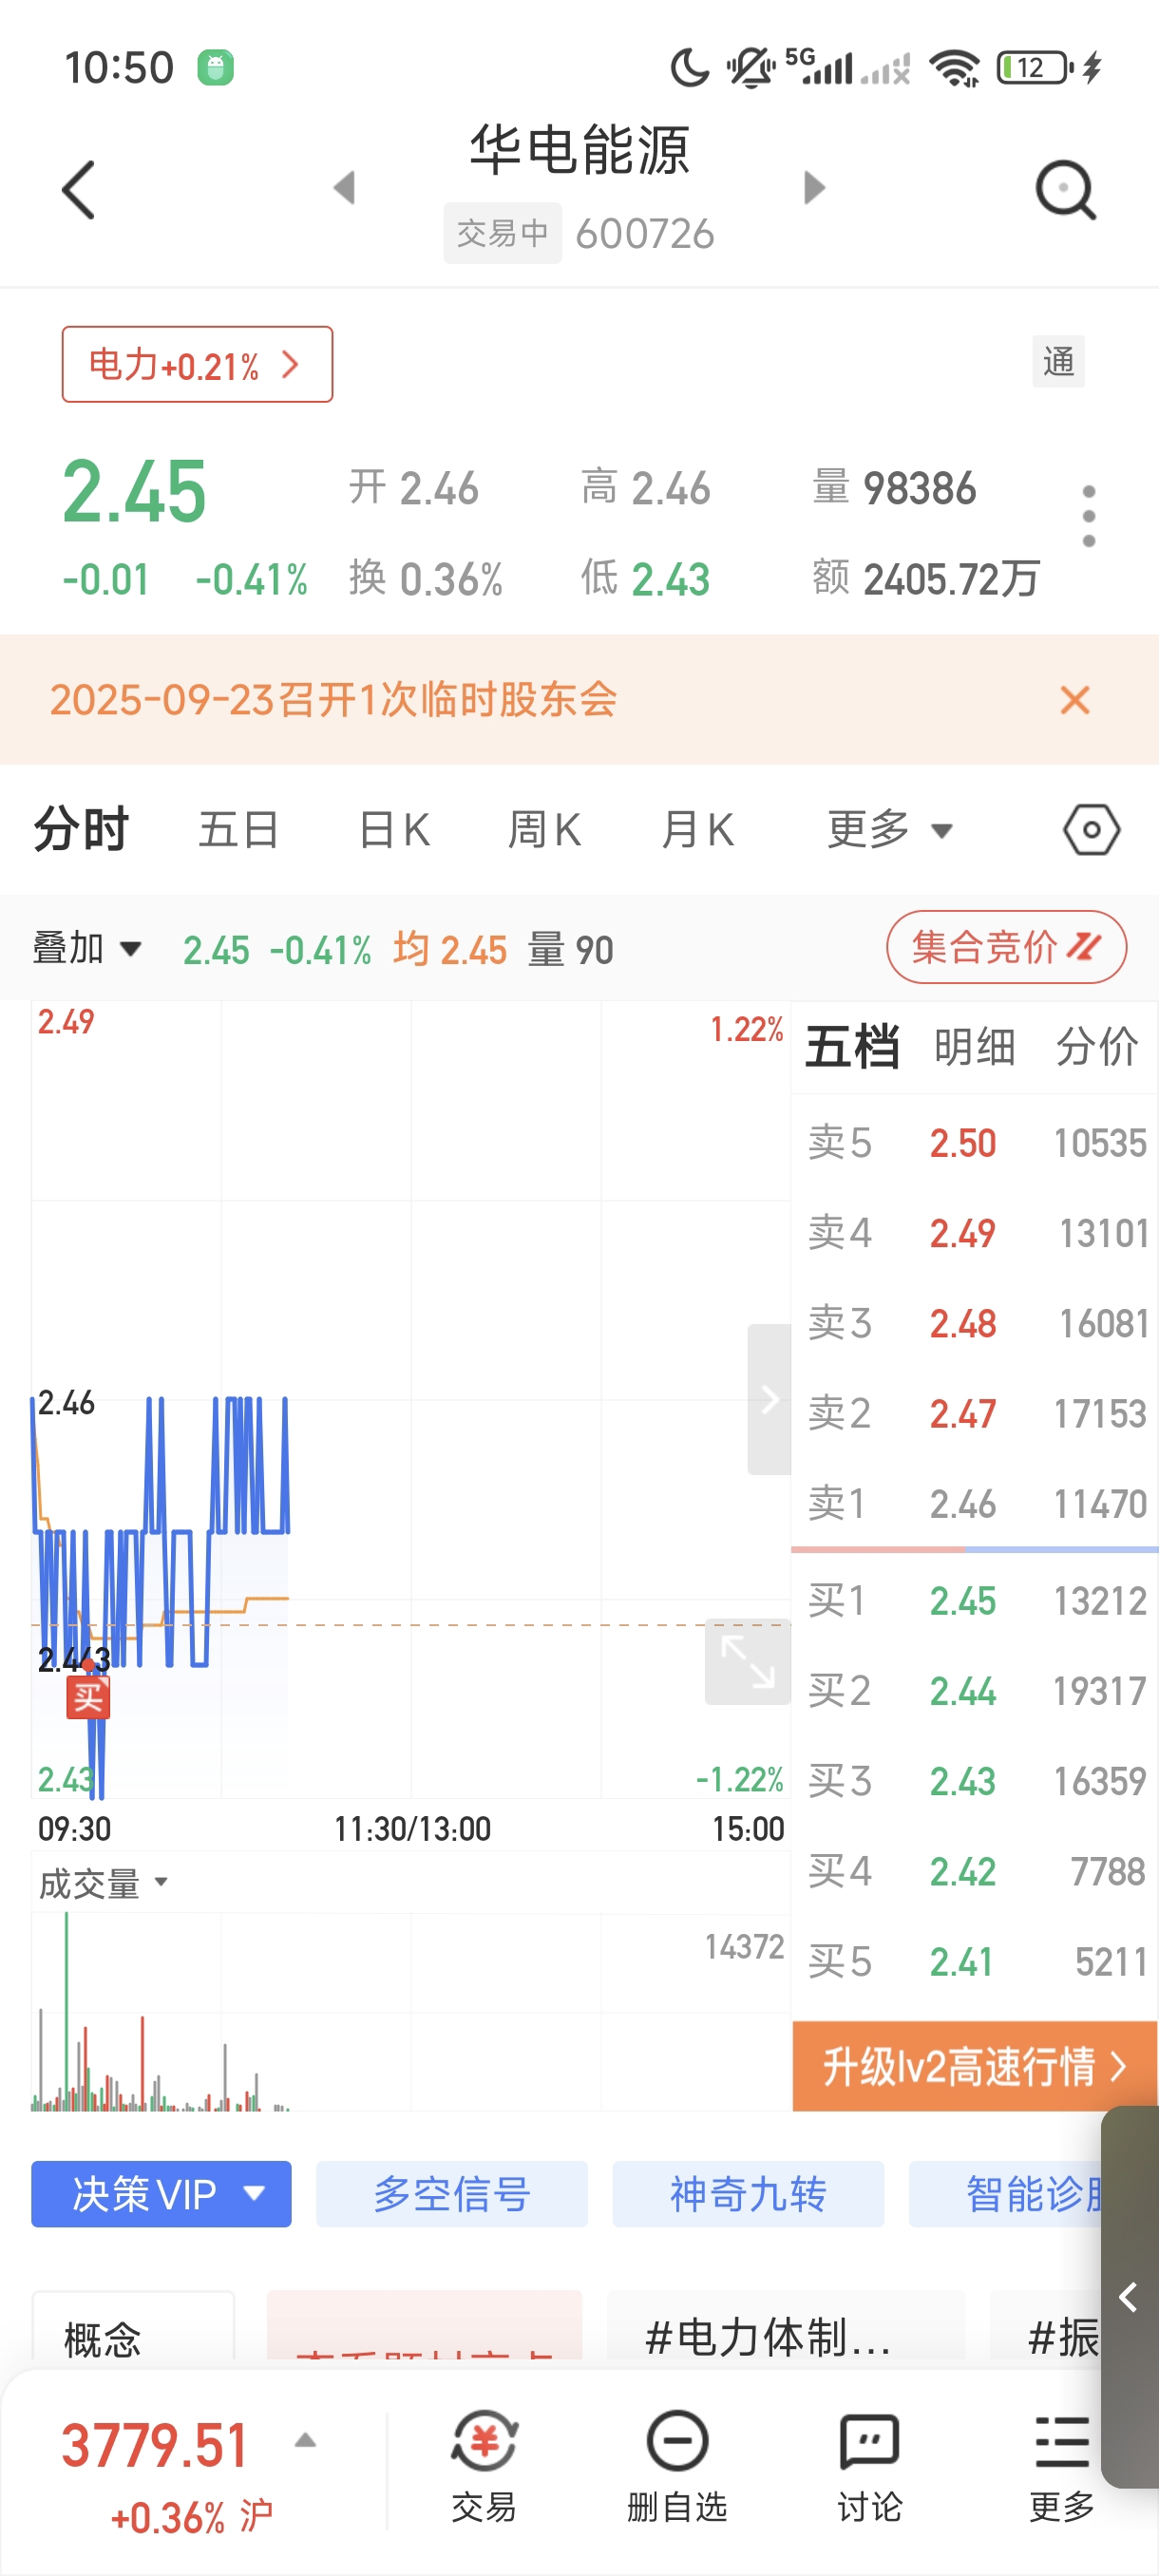Tap the 华电能源 title
The height and width of the screenshot is (2576, 1159).
click(580, 150)
